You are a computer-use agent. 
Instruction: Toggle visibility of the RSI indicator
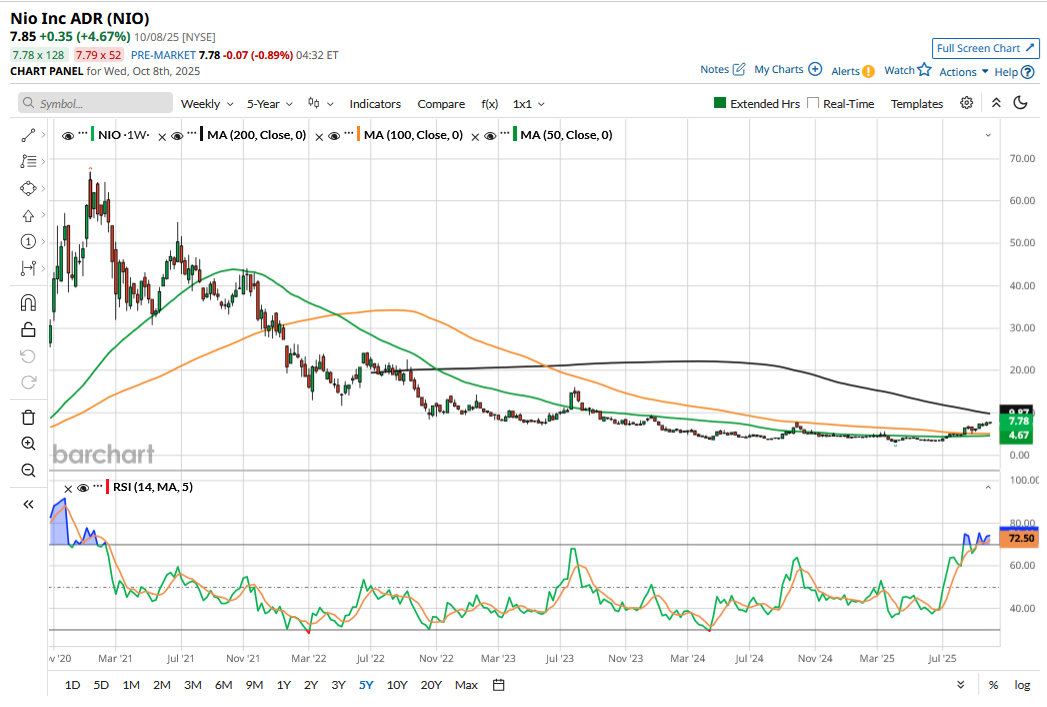click(x=83, y=488)
